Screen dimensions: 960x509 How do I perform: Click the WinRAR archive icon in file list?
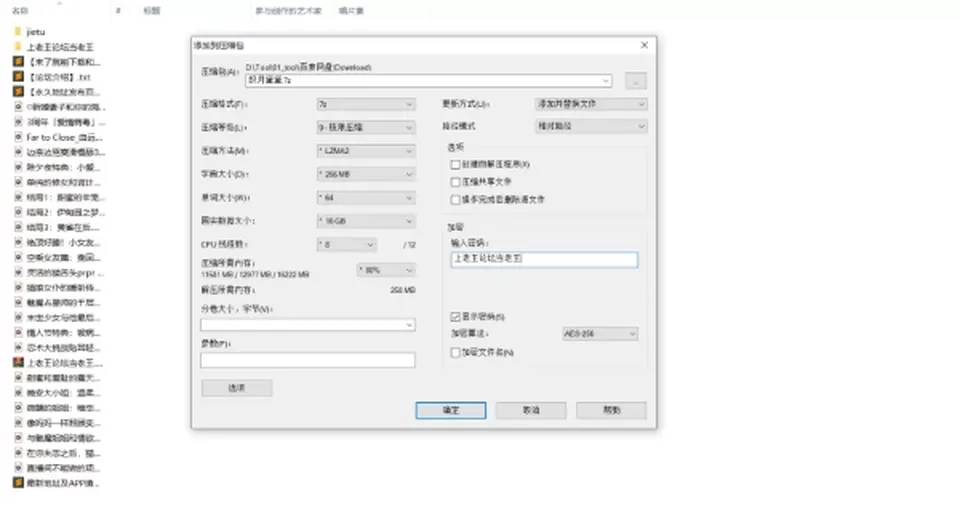(x=18, y=363)
